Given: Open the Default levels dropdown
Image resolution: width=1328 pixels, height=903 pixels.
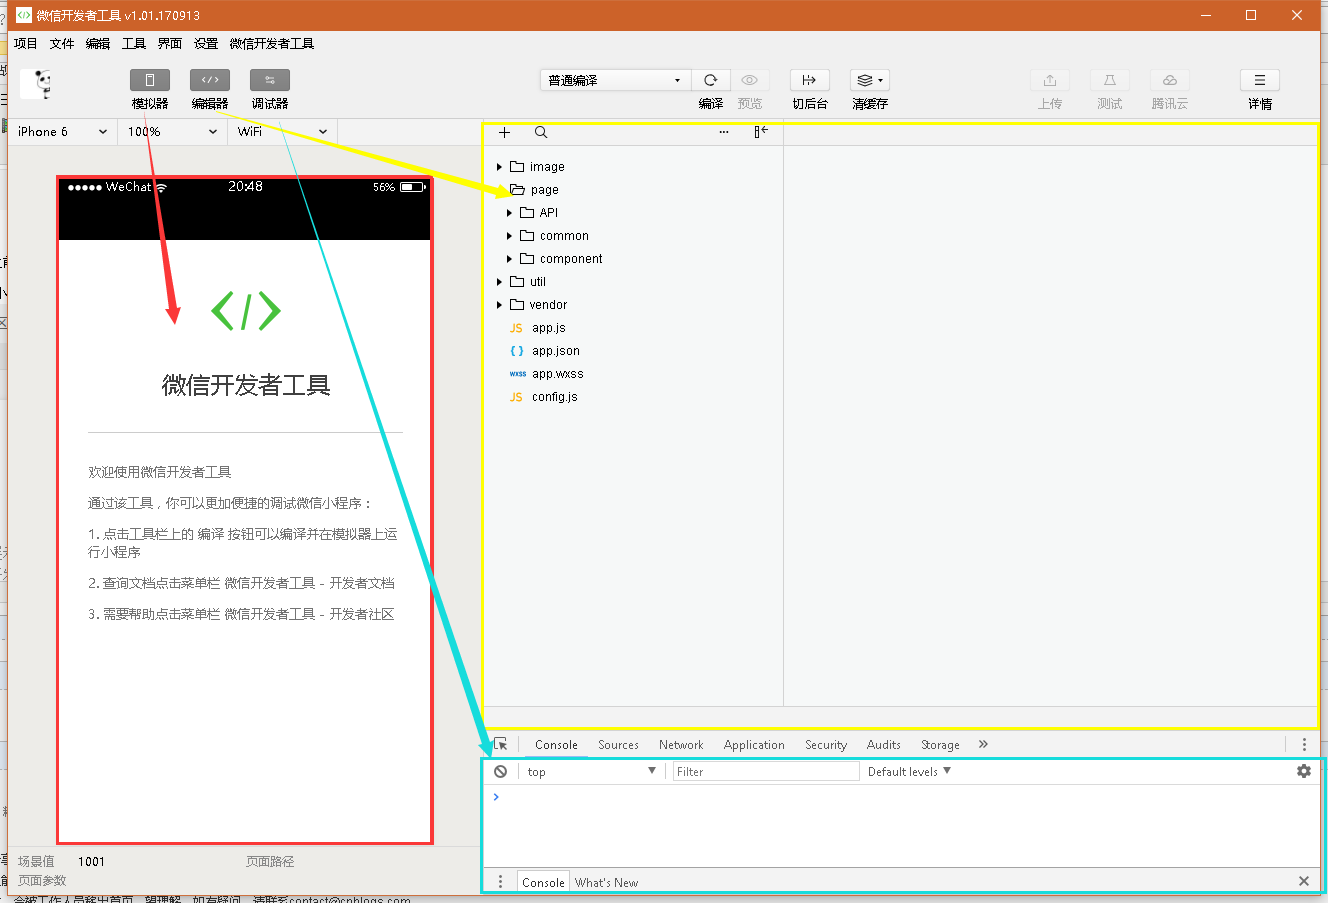Looking at the screenshot, I should click(x=909, y=772).
